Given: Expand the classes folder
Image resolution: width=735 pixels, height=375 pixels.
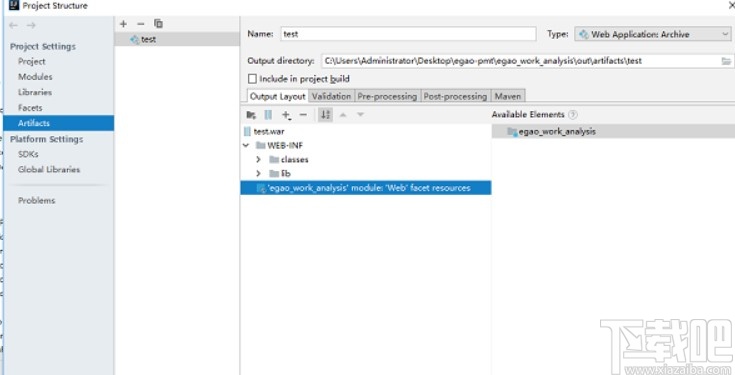Looking at the screenshot, I should (x=258, y=160).
